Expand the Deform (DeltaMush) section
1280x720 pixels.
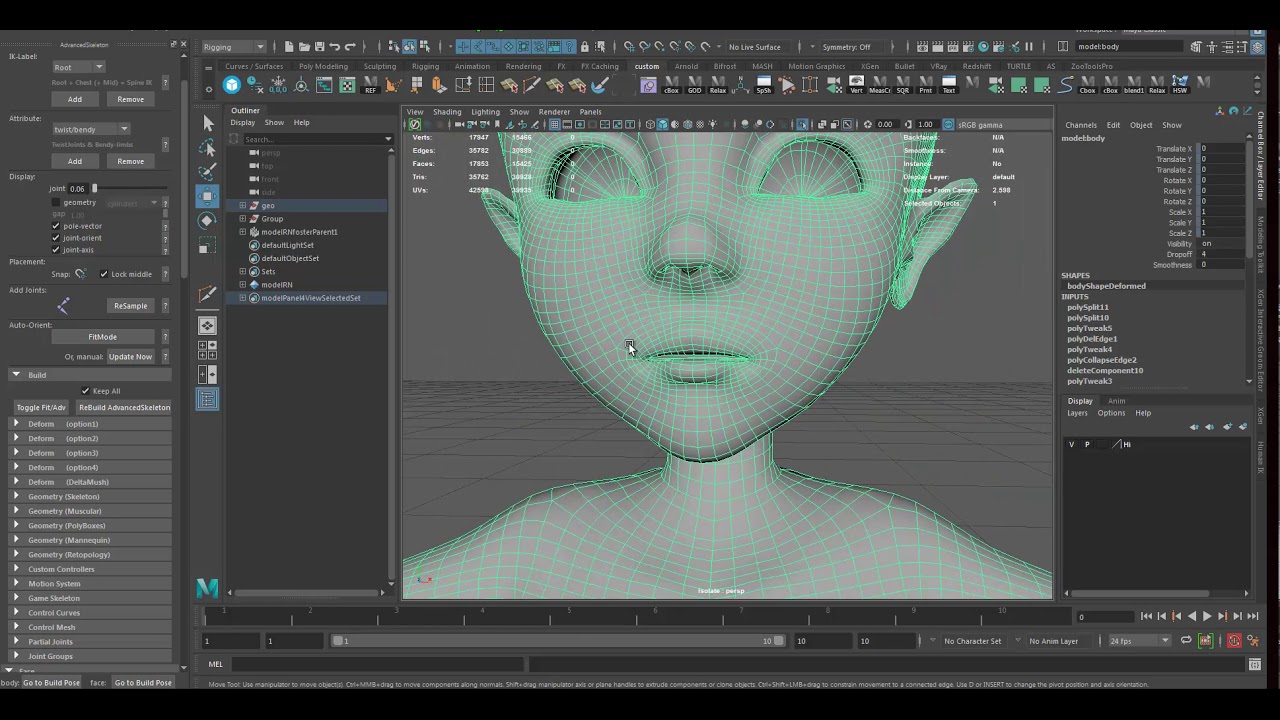pos(16,482)
